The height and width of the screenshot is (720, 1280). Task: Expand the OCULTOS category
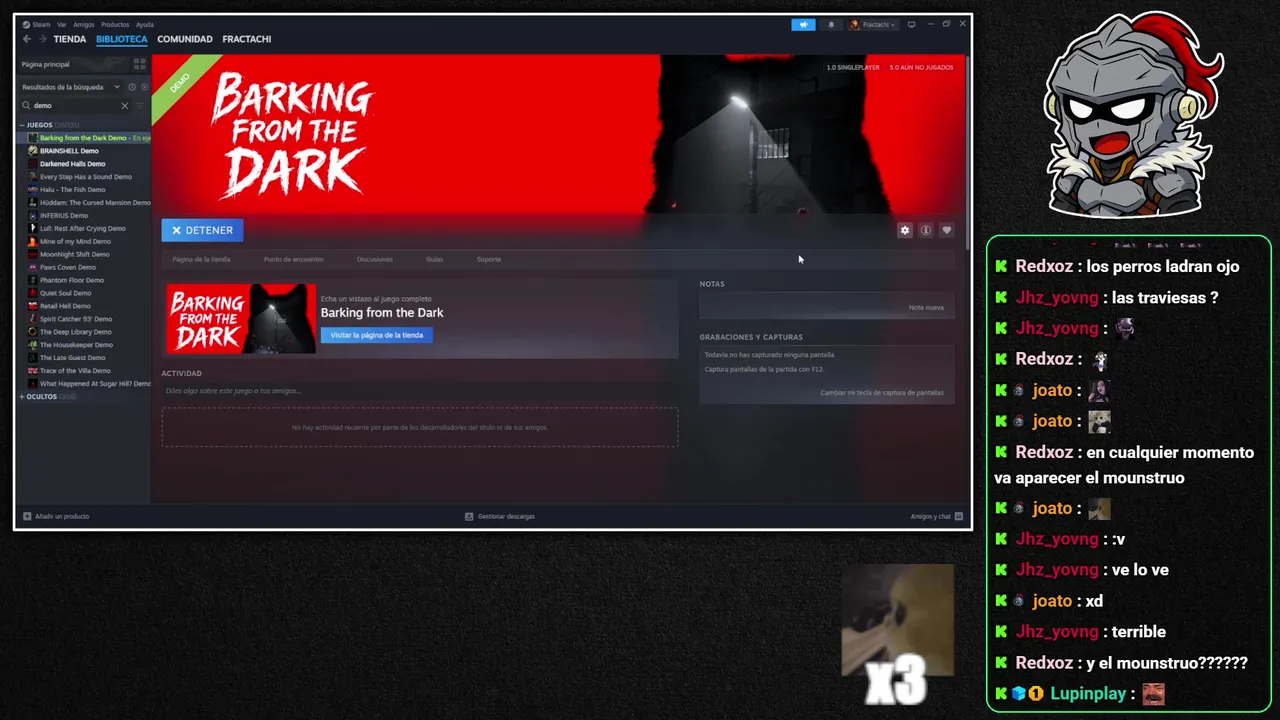(x=22, y=397)
